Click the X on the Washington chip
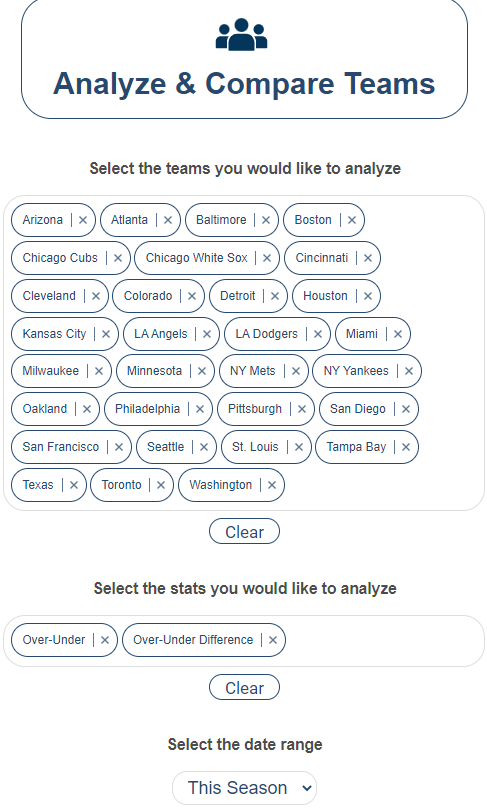The width and height of the screenshot is (487, 812). (272, 485)
